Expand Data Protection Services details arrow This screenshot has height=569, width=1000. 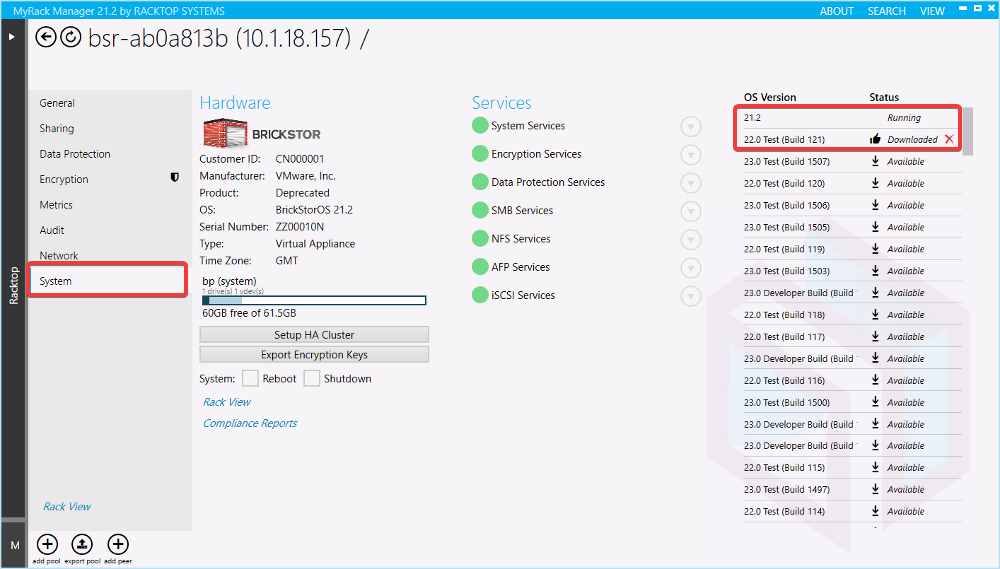pyautogui.click(x=691, y=183)
